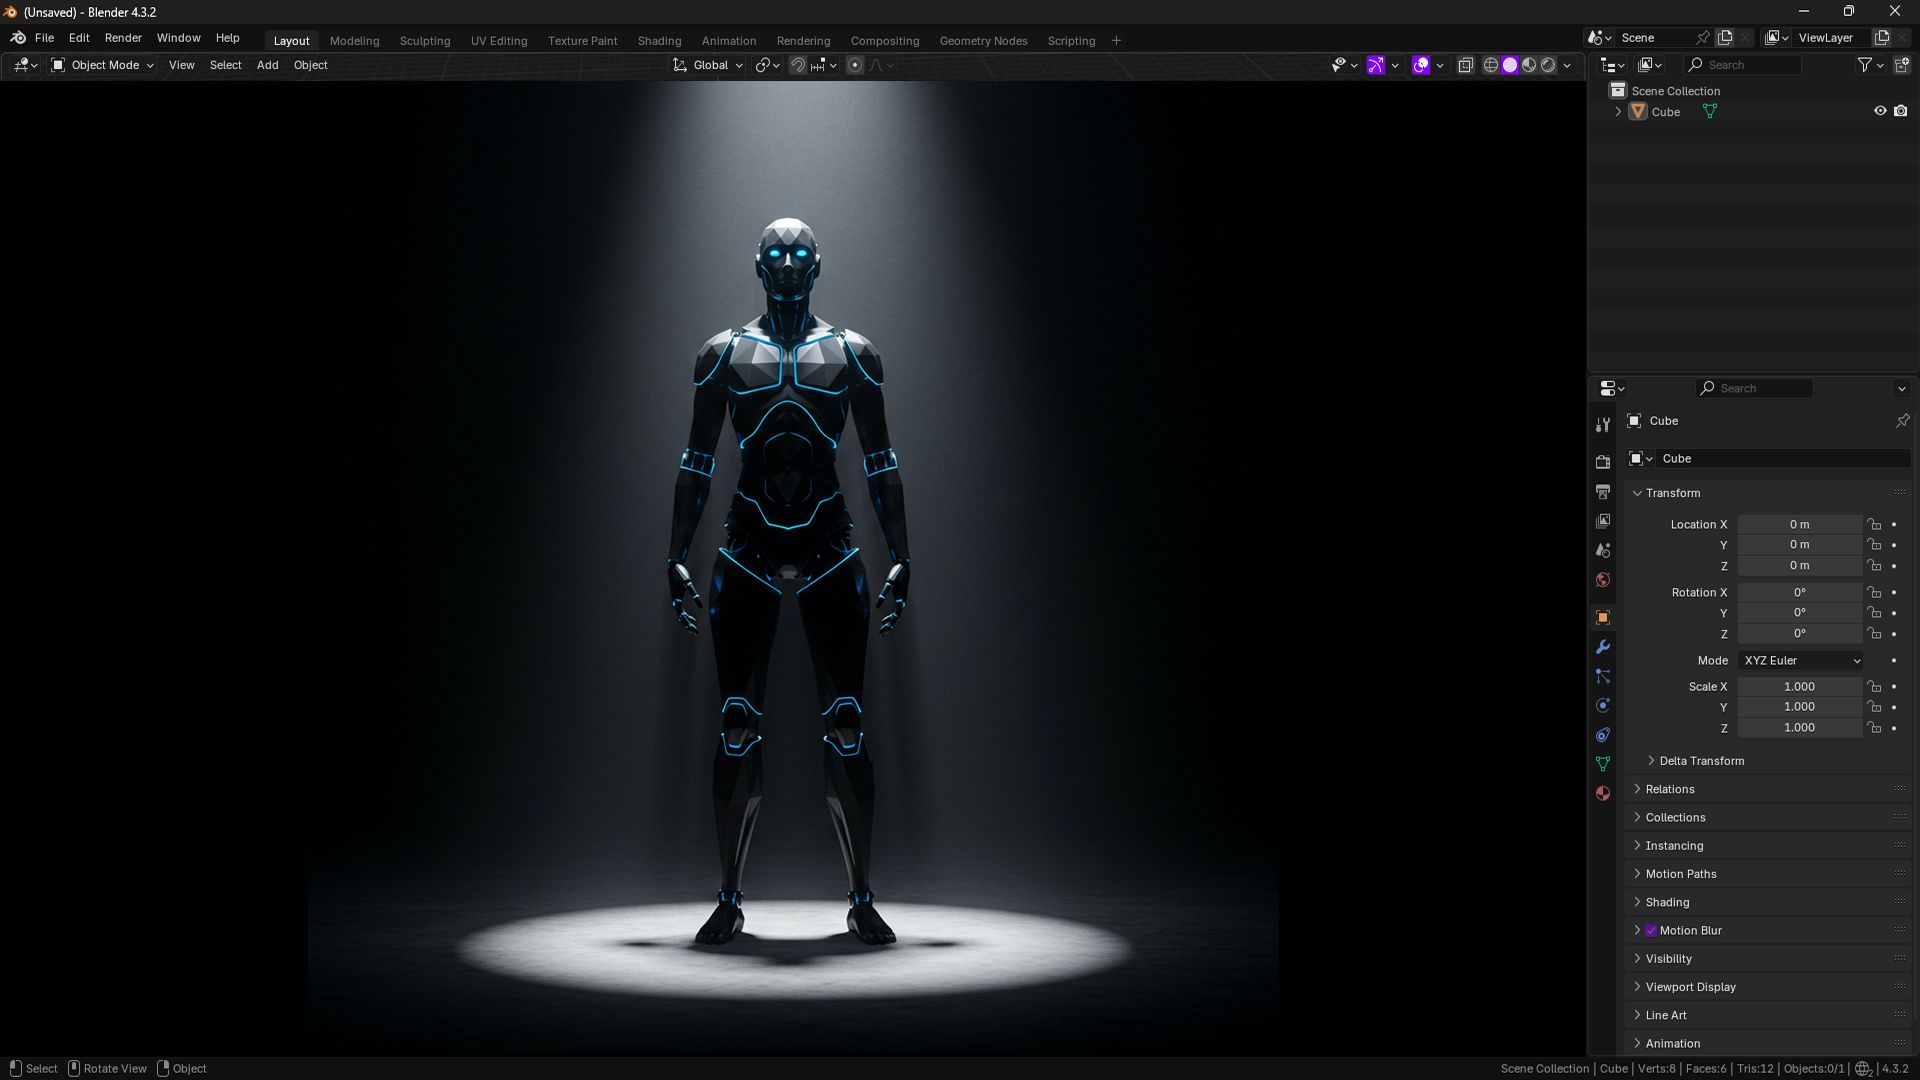Open the Render menu

[x=123, y=38]
